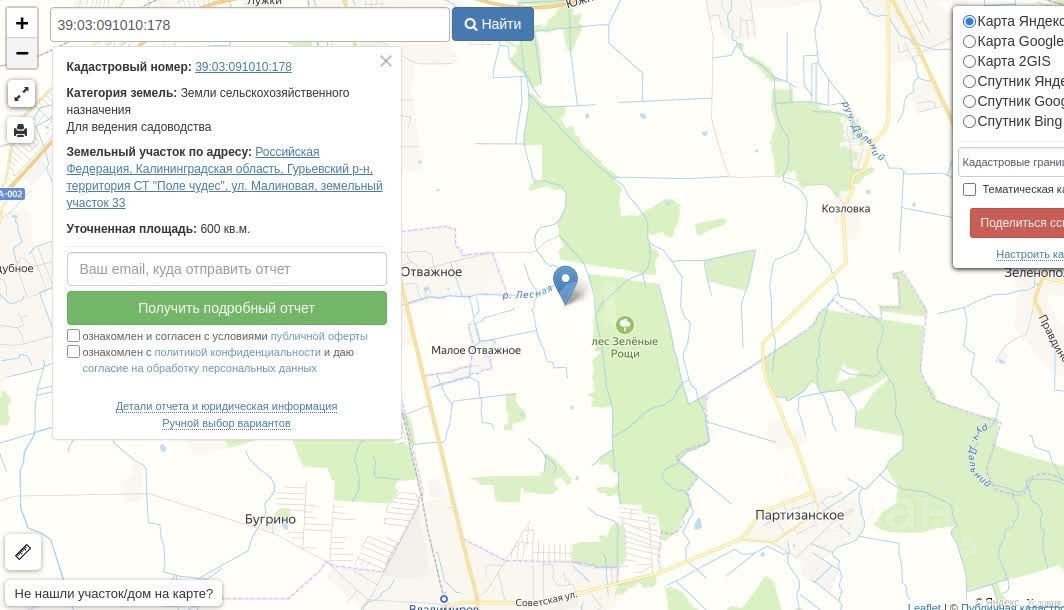Click the лес Зелёные Рощи park icon
Screen dimensions: 1064x610
624,325
